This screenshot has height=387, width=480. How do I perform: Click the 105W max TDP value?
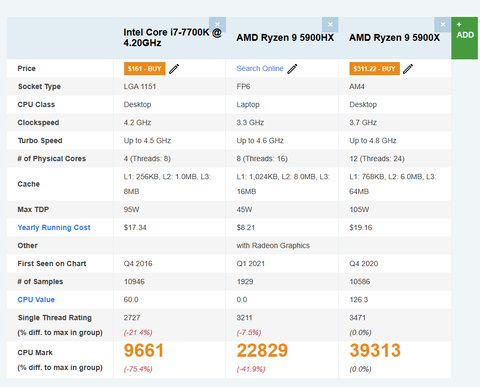(359, 209)
